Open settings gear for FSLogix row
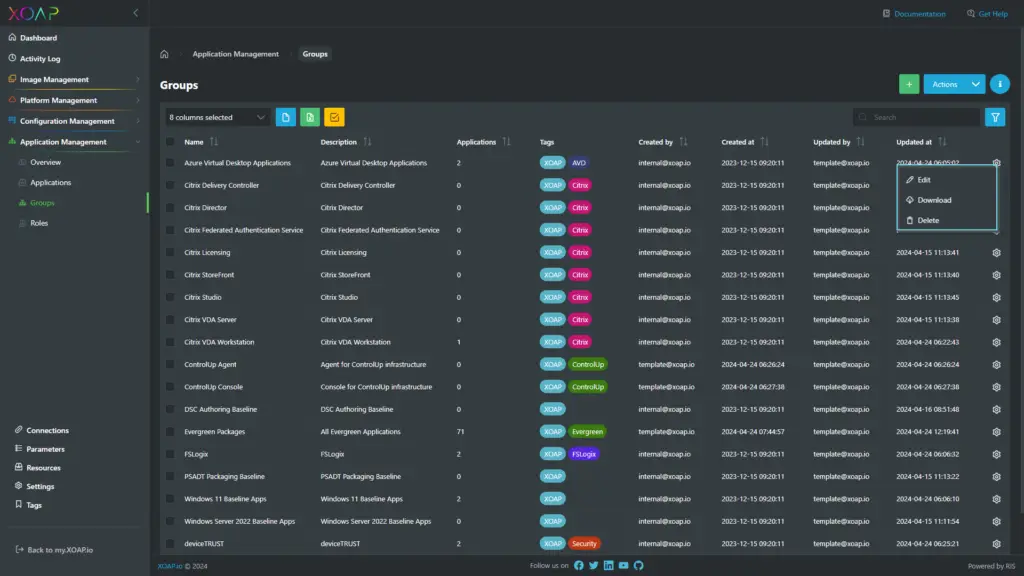The width and height of the screenshot is (1024, 576). (x=996, y=454)
